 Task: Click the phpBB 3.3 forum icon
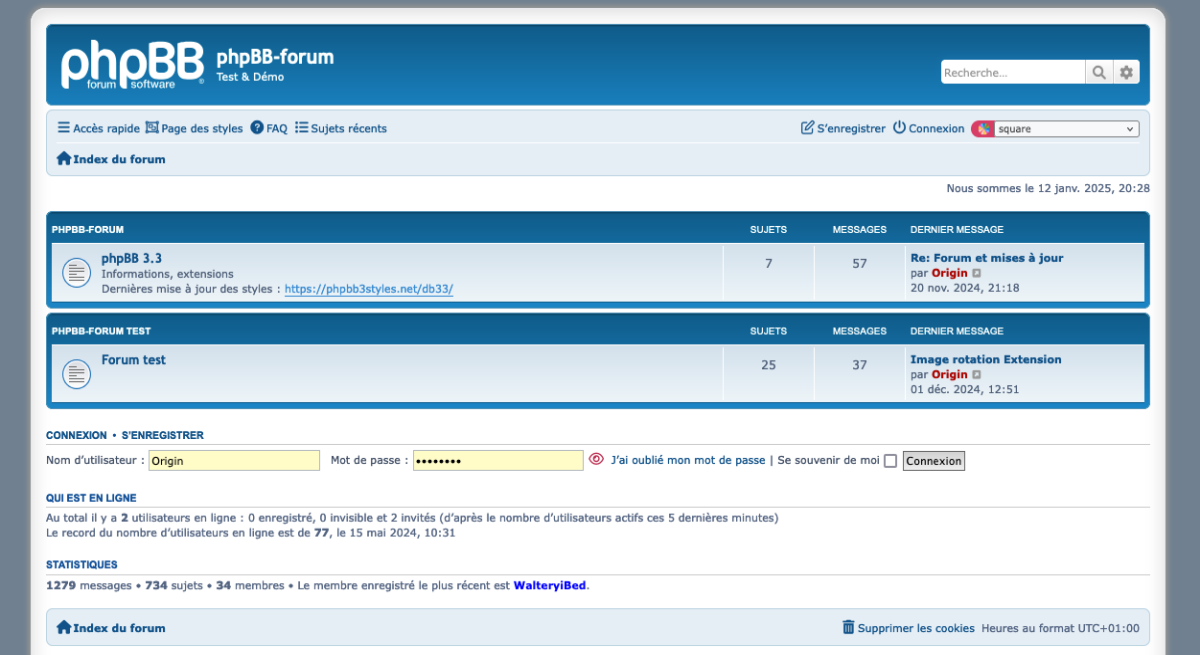tap(77, 272)
